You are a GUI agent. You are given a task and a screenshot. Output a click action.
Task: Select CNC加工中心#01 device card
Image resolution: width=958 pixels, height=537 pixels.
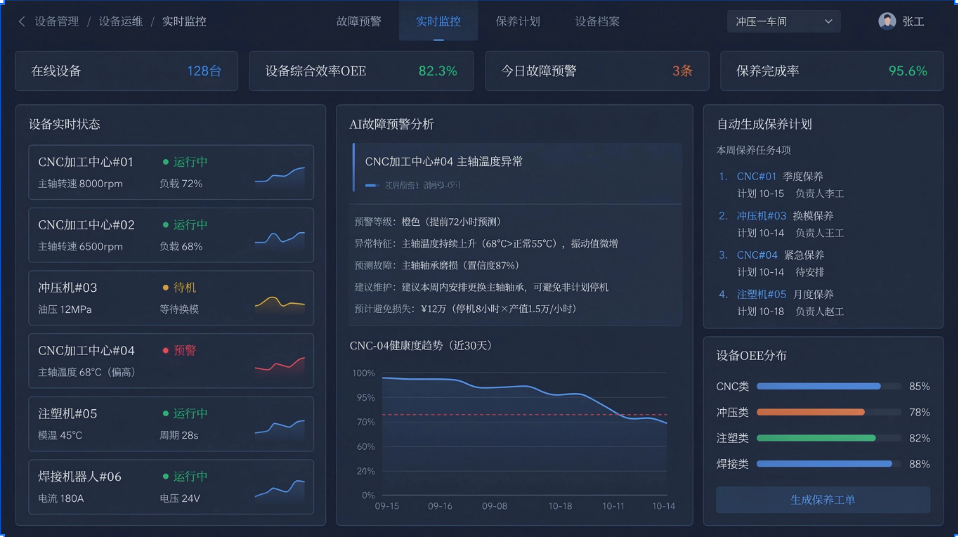[x=171, y=172]
